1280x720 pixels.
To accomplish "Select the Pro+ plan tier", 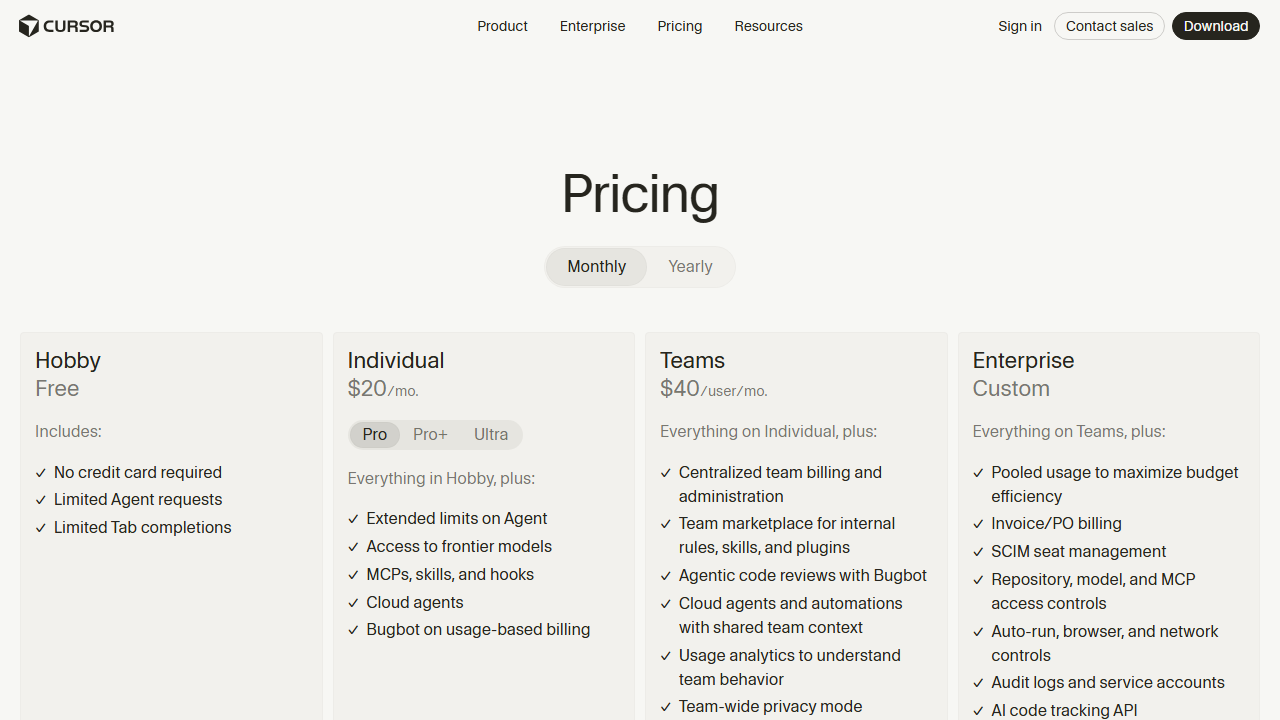I will 430,435.
